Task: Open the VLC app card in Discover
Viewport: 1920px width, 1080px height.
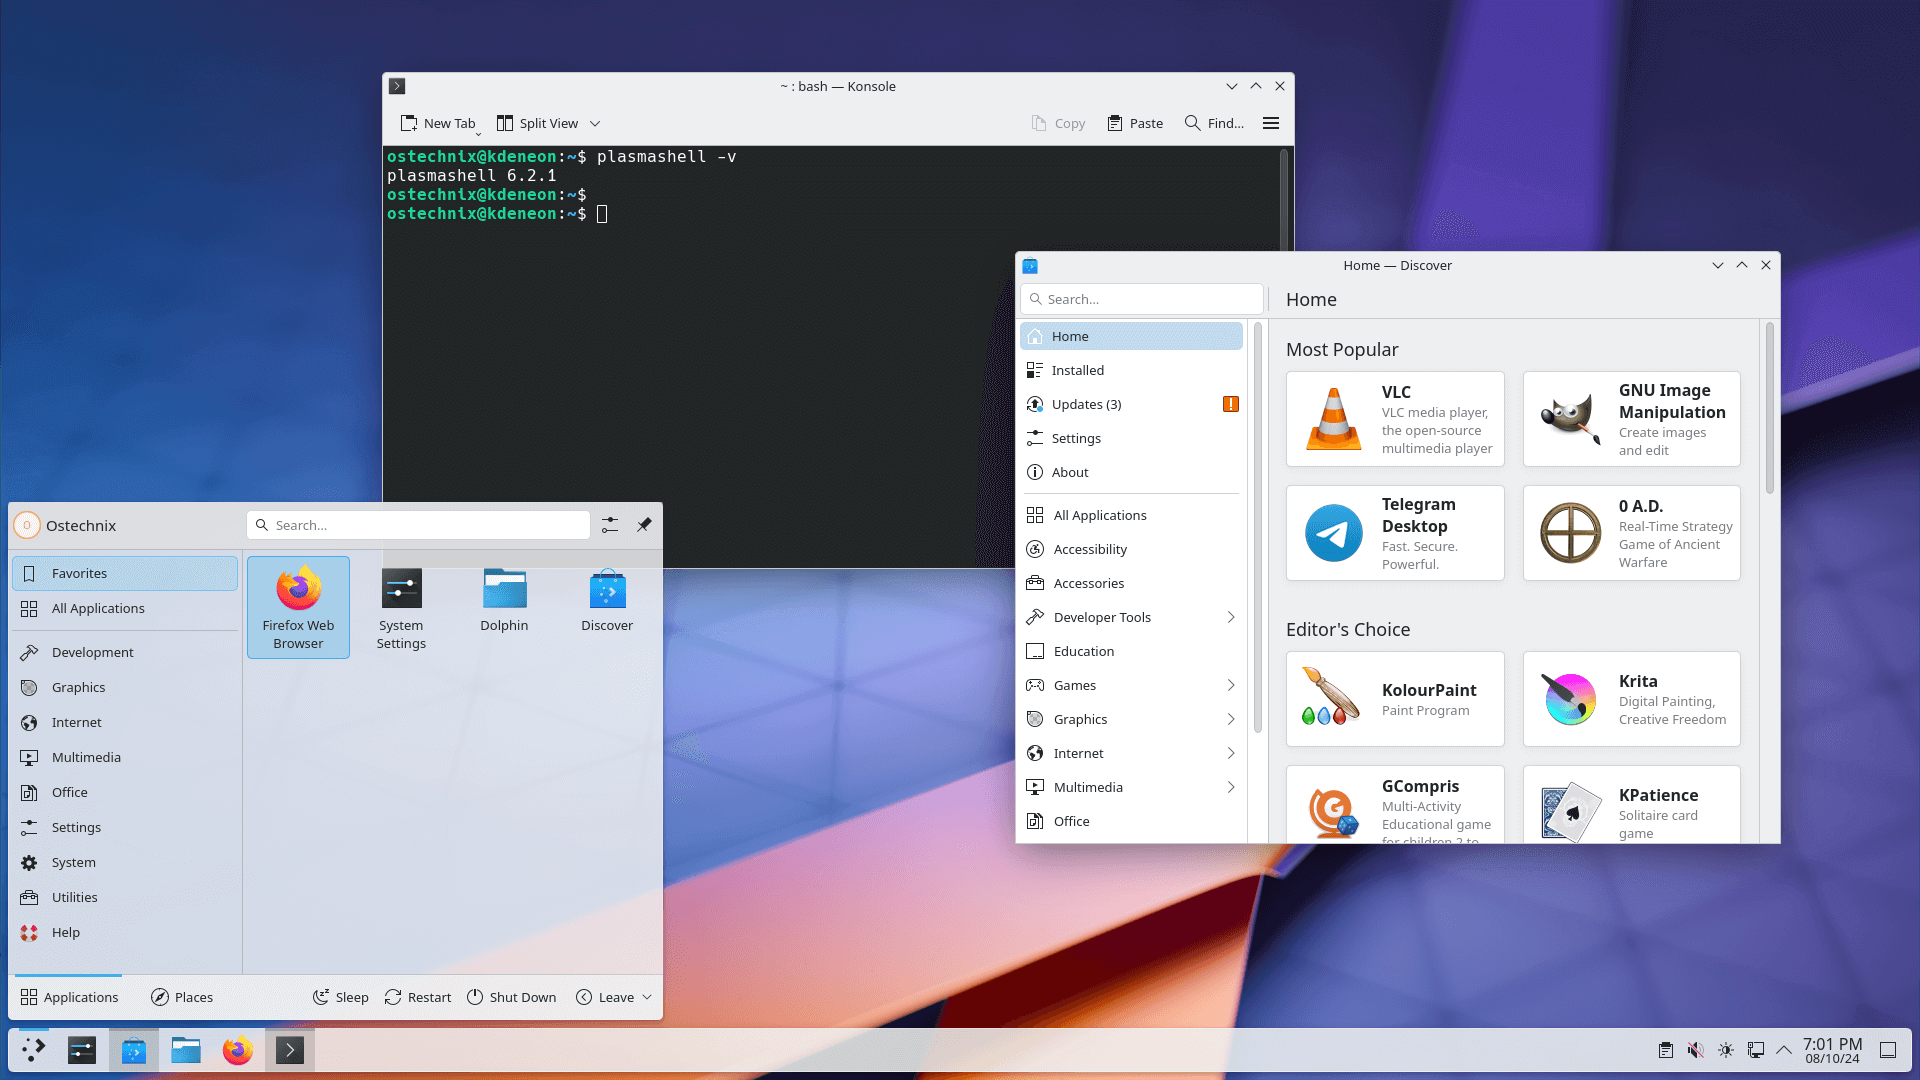Action: [x=1395, y=419]
